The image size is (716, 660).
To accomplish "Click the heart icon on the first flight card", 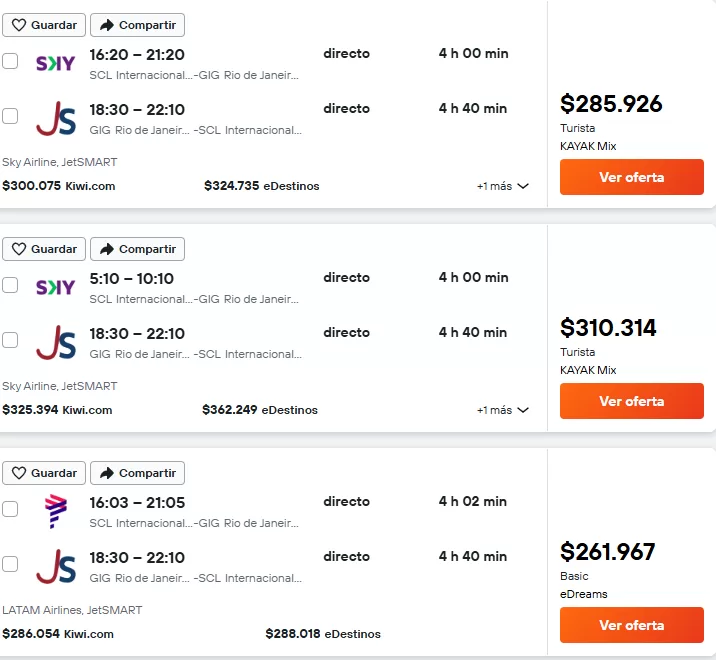I will point(19,25).
